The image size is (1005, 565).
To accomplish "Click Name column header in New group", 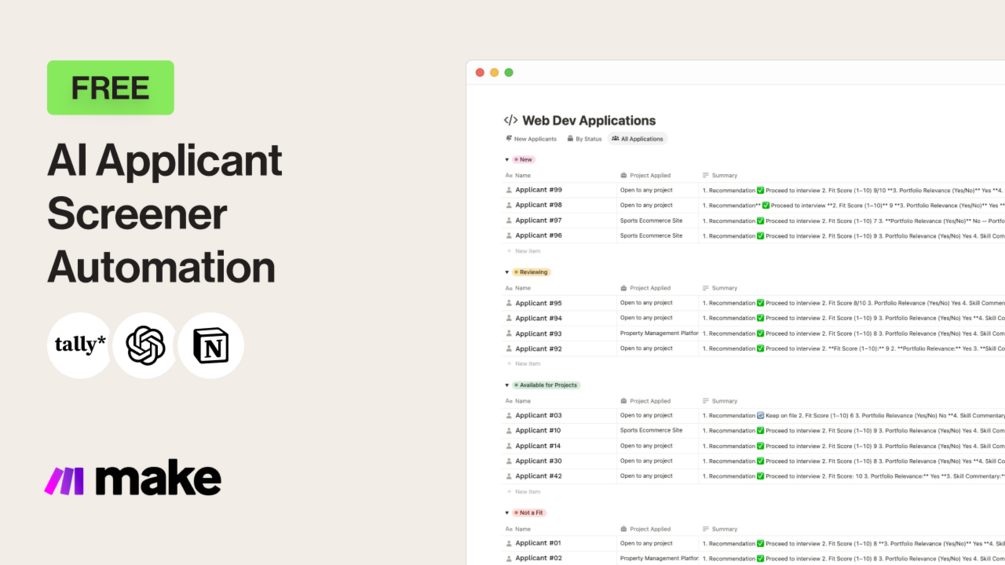I will 519,176.
